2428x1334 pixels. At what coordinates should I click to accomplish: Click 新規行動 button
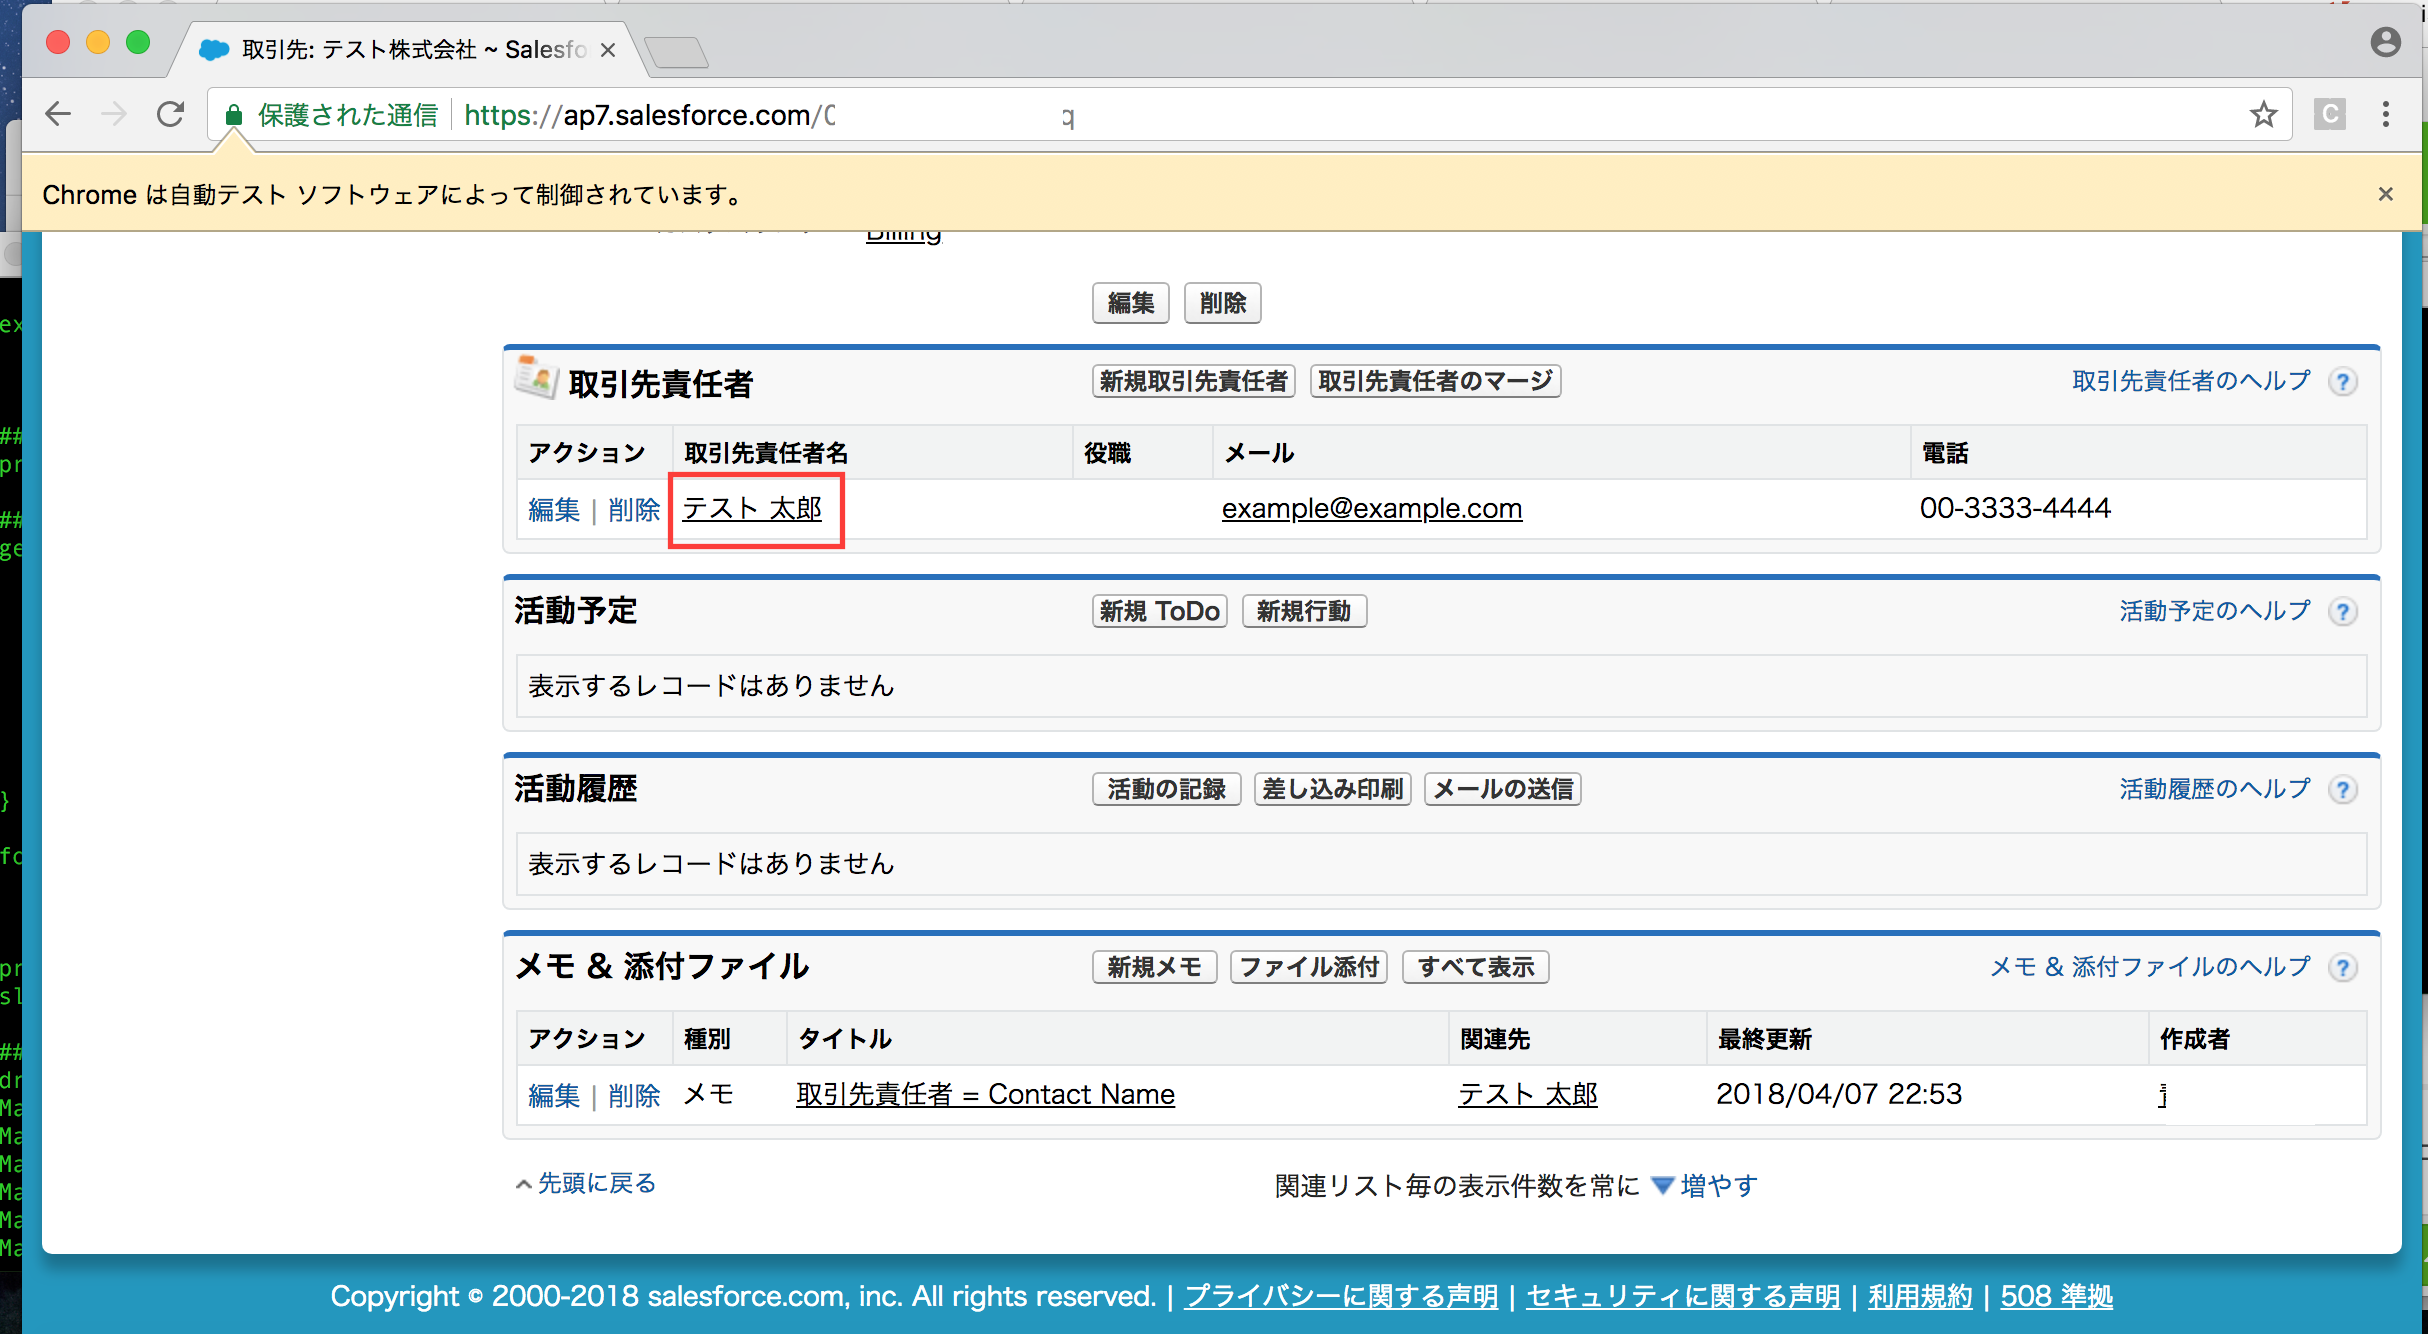coord(1304,611)
